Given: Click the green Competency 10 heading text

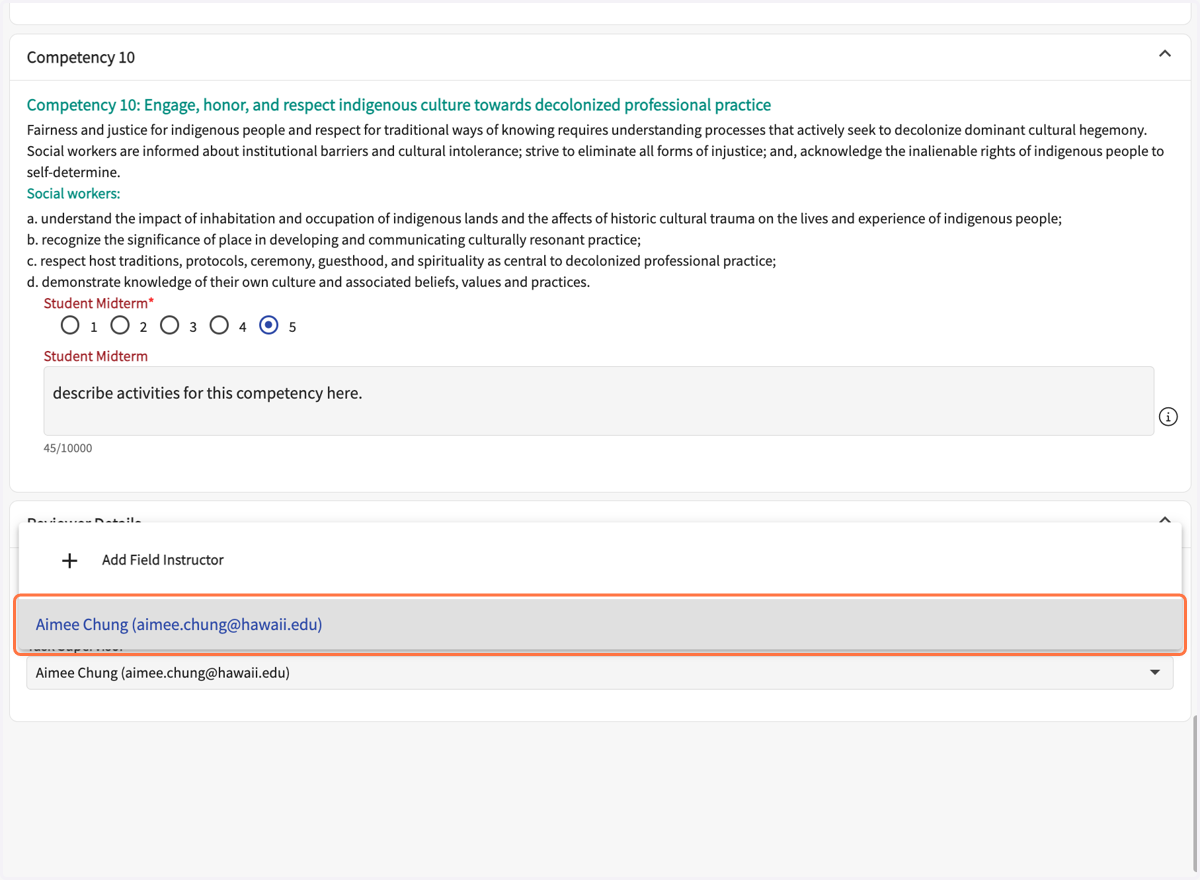Looking at the screenshot, I should tap(399, 105).
